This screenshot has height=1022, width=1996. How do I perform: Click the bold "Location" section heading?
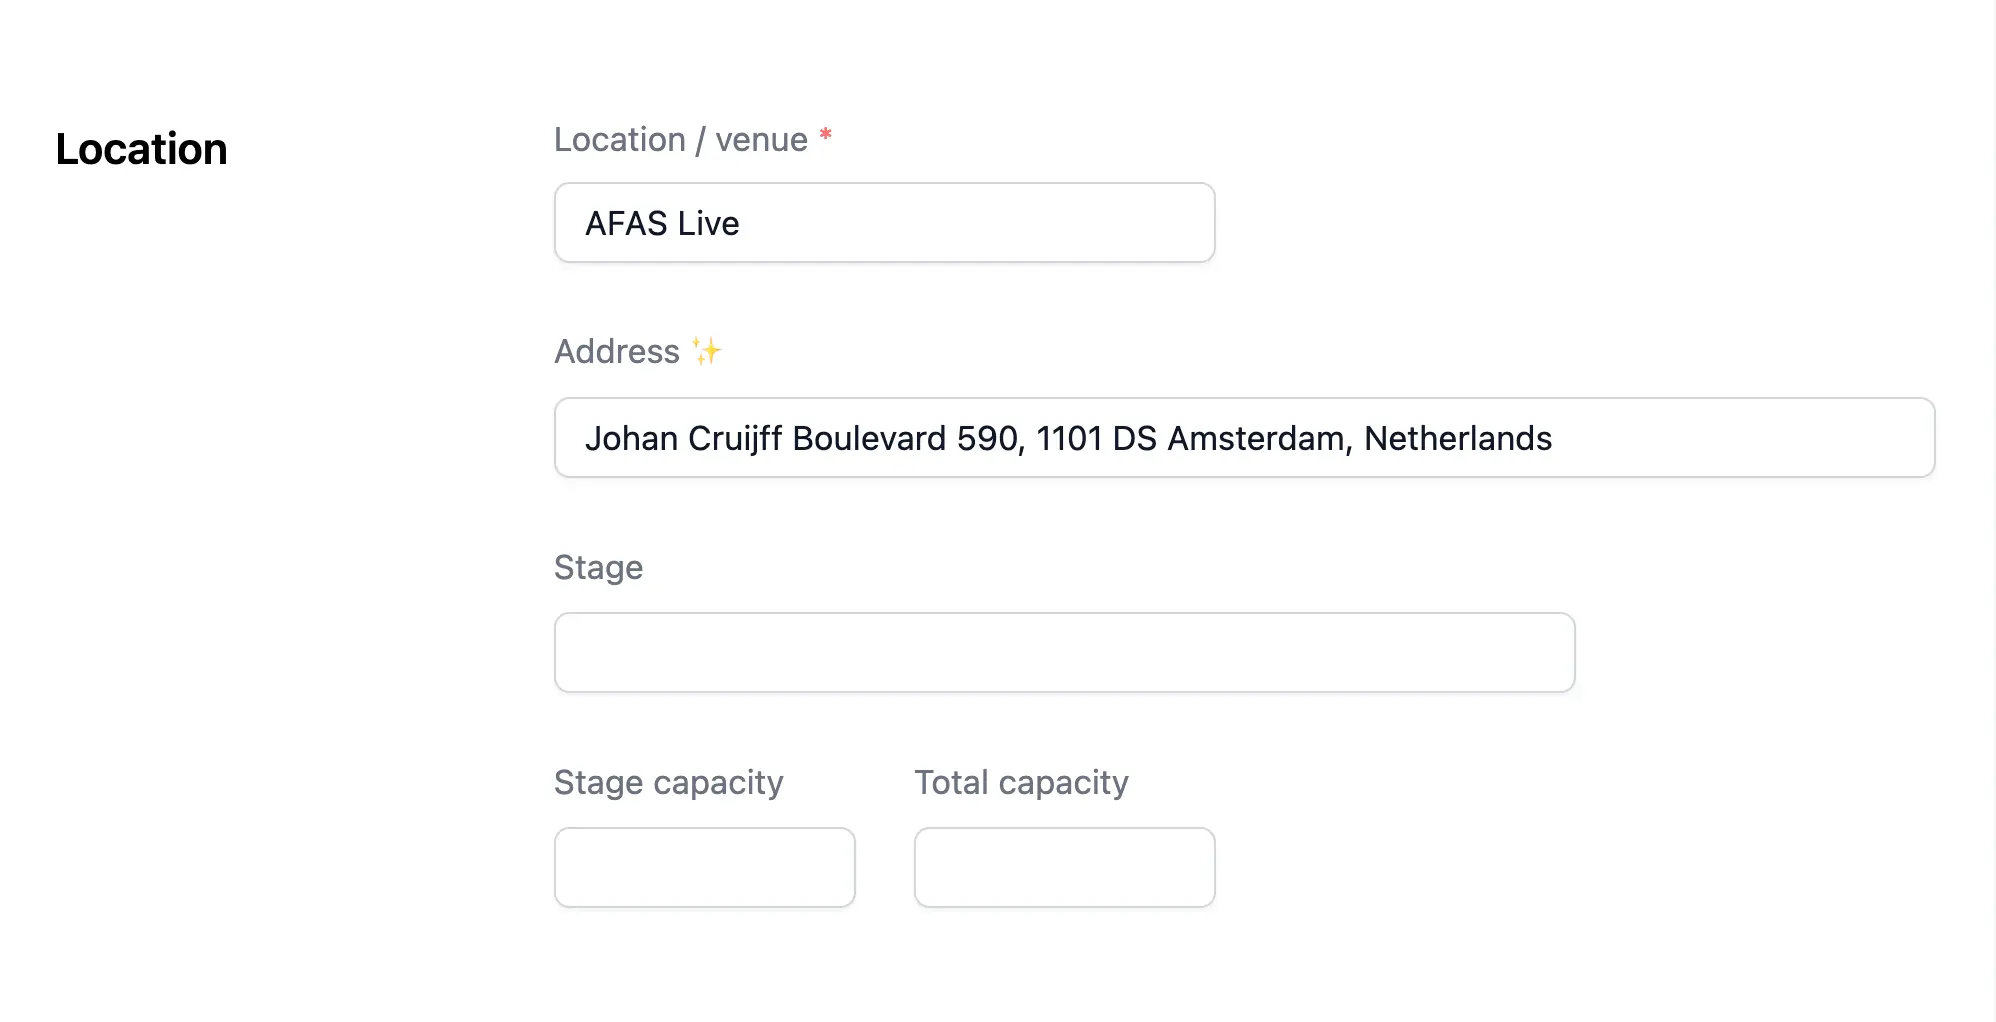click(141, 149)
